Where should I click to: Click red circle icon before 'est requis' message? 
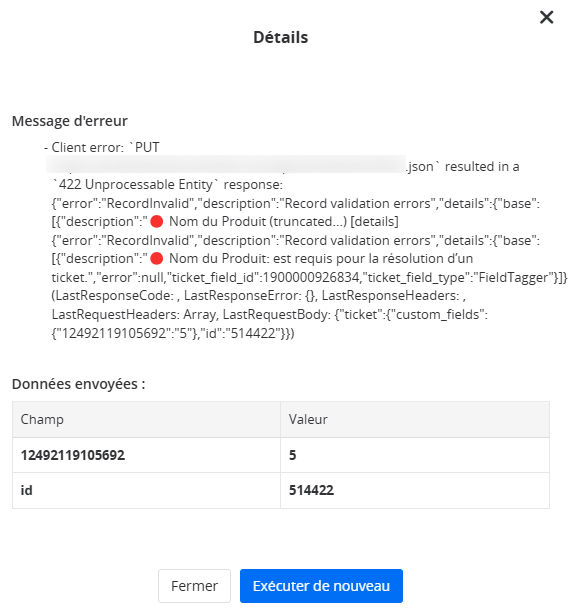point(157,259)
